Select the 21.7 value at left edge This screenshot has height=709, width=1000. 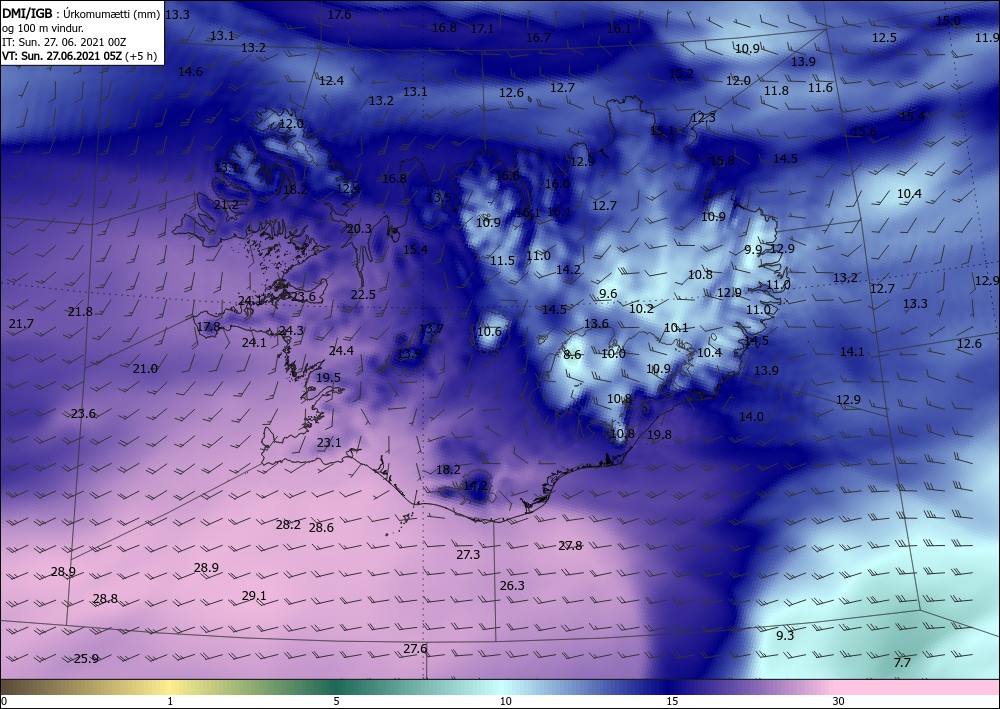coord(21,325)
